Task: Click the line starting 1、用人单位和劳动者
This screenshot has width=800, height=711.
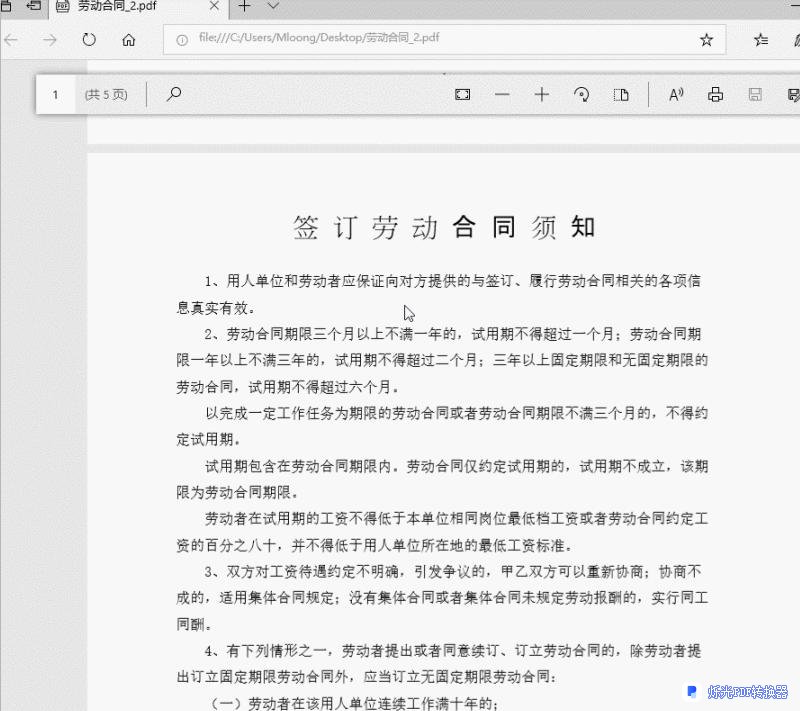Action: (x=453, y=281)
